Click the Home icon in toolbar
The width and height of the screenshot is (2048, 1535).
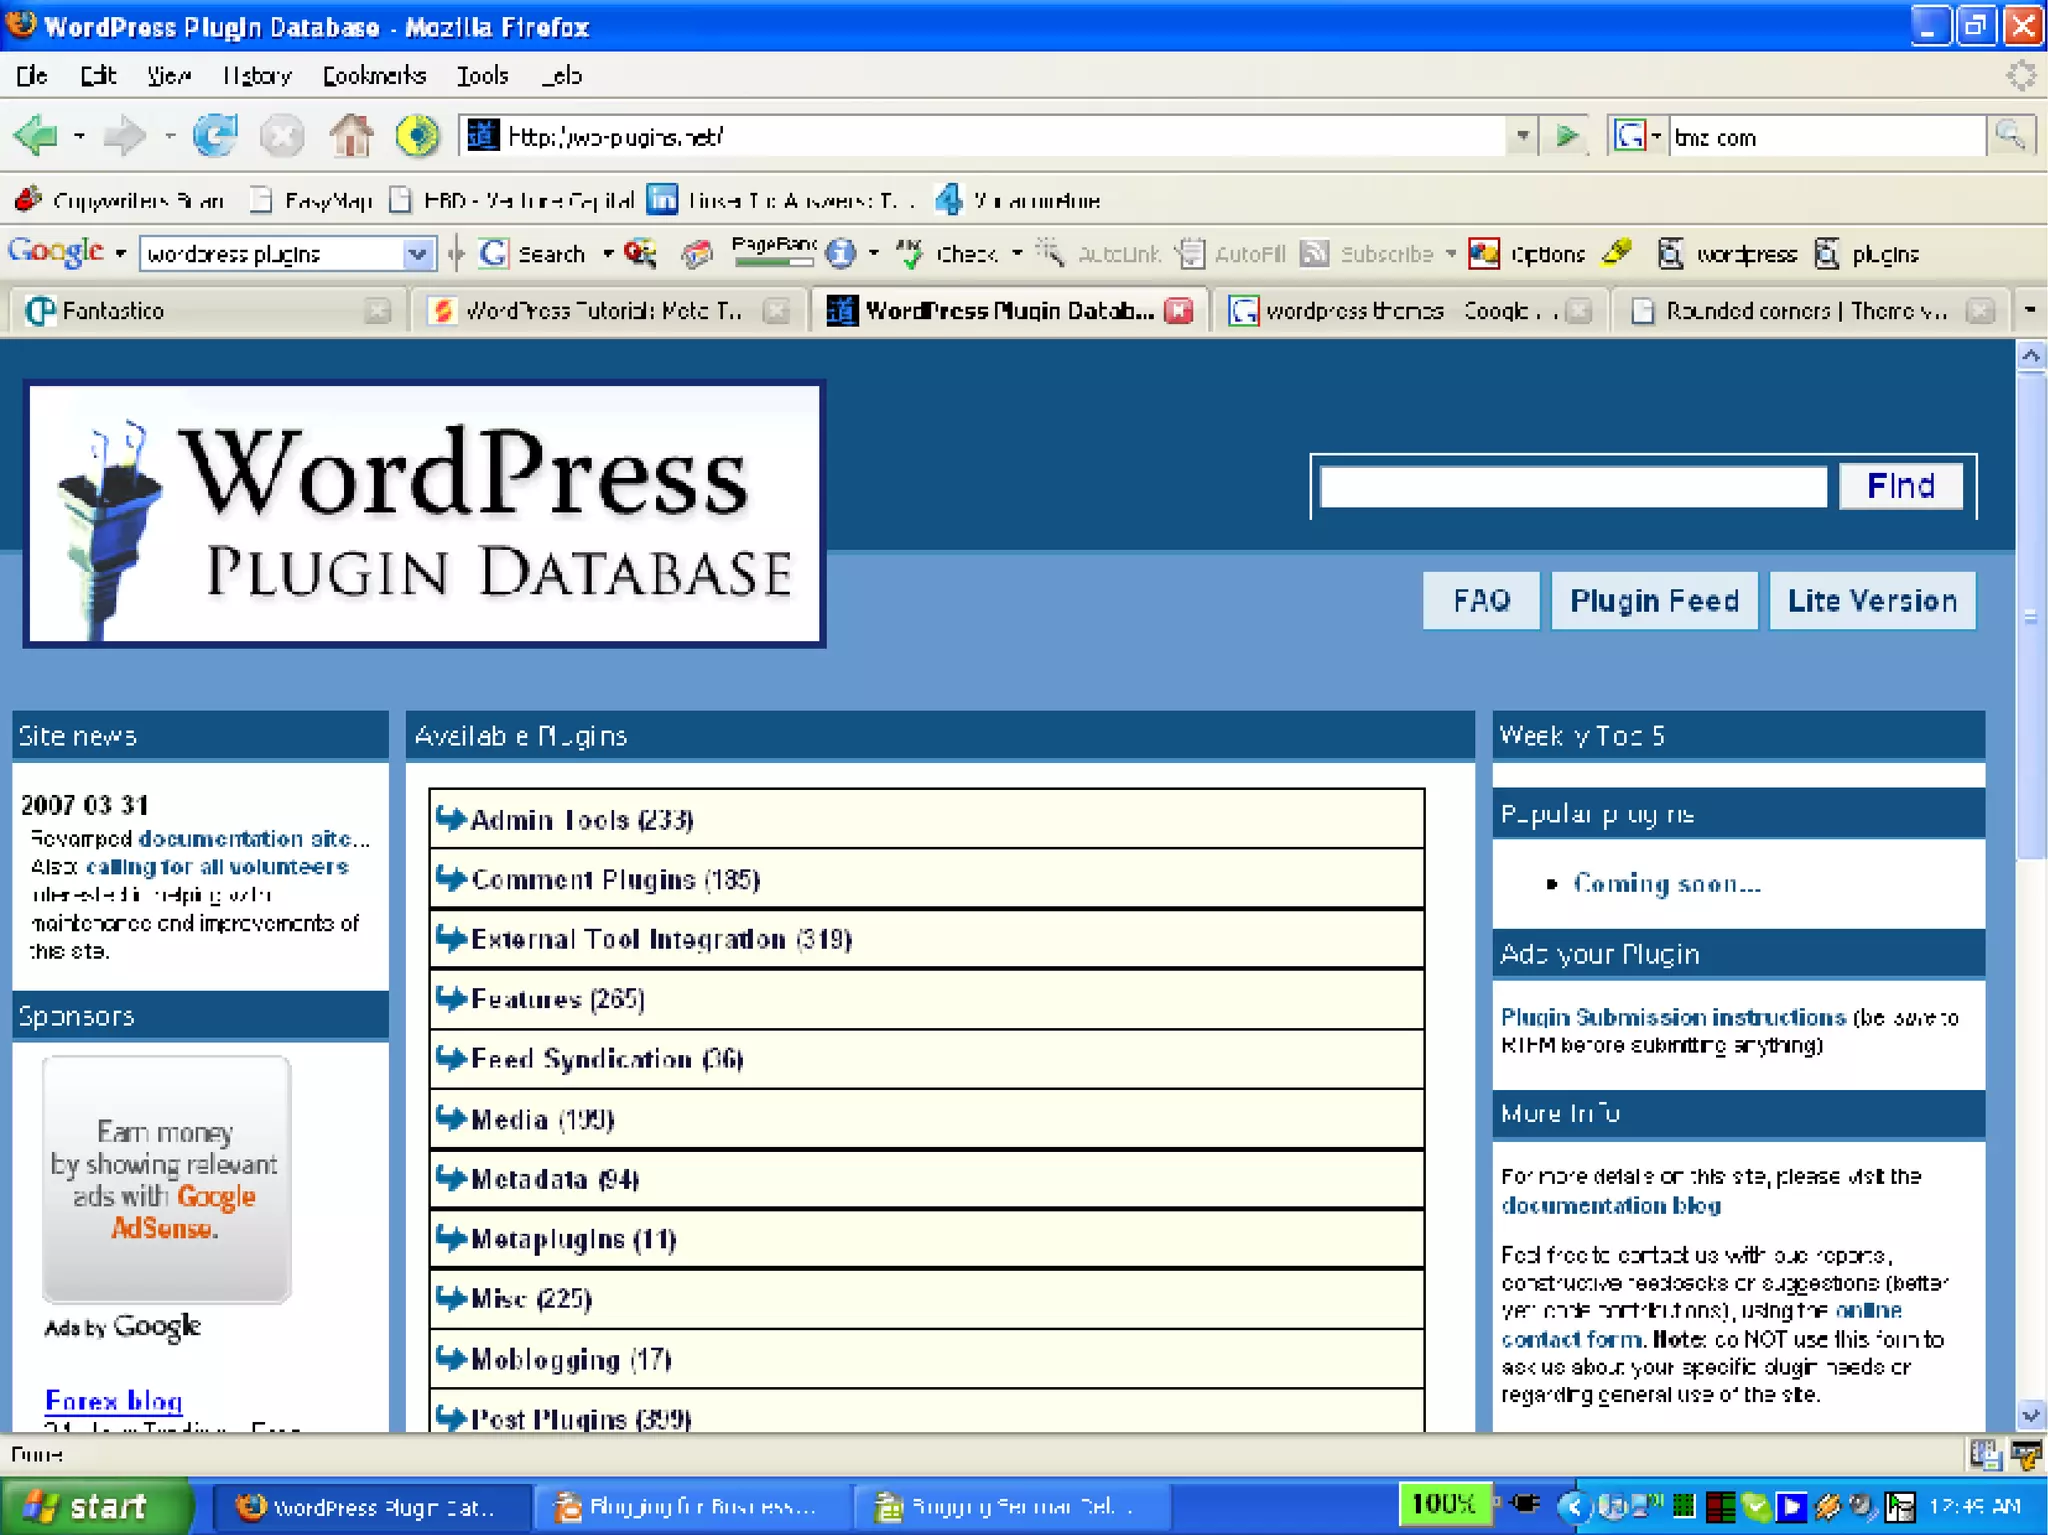(350, 136)
